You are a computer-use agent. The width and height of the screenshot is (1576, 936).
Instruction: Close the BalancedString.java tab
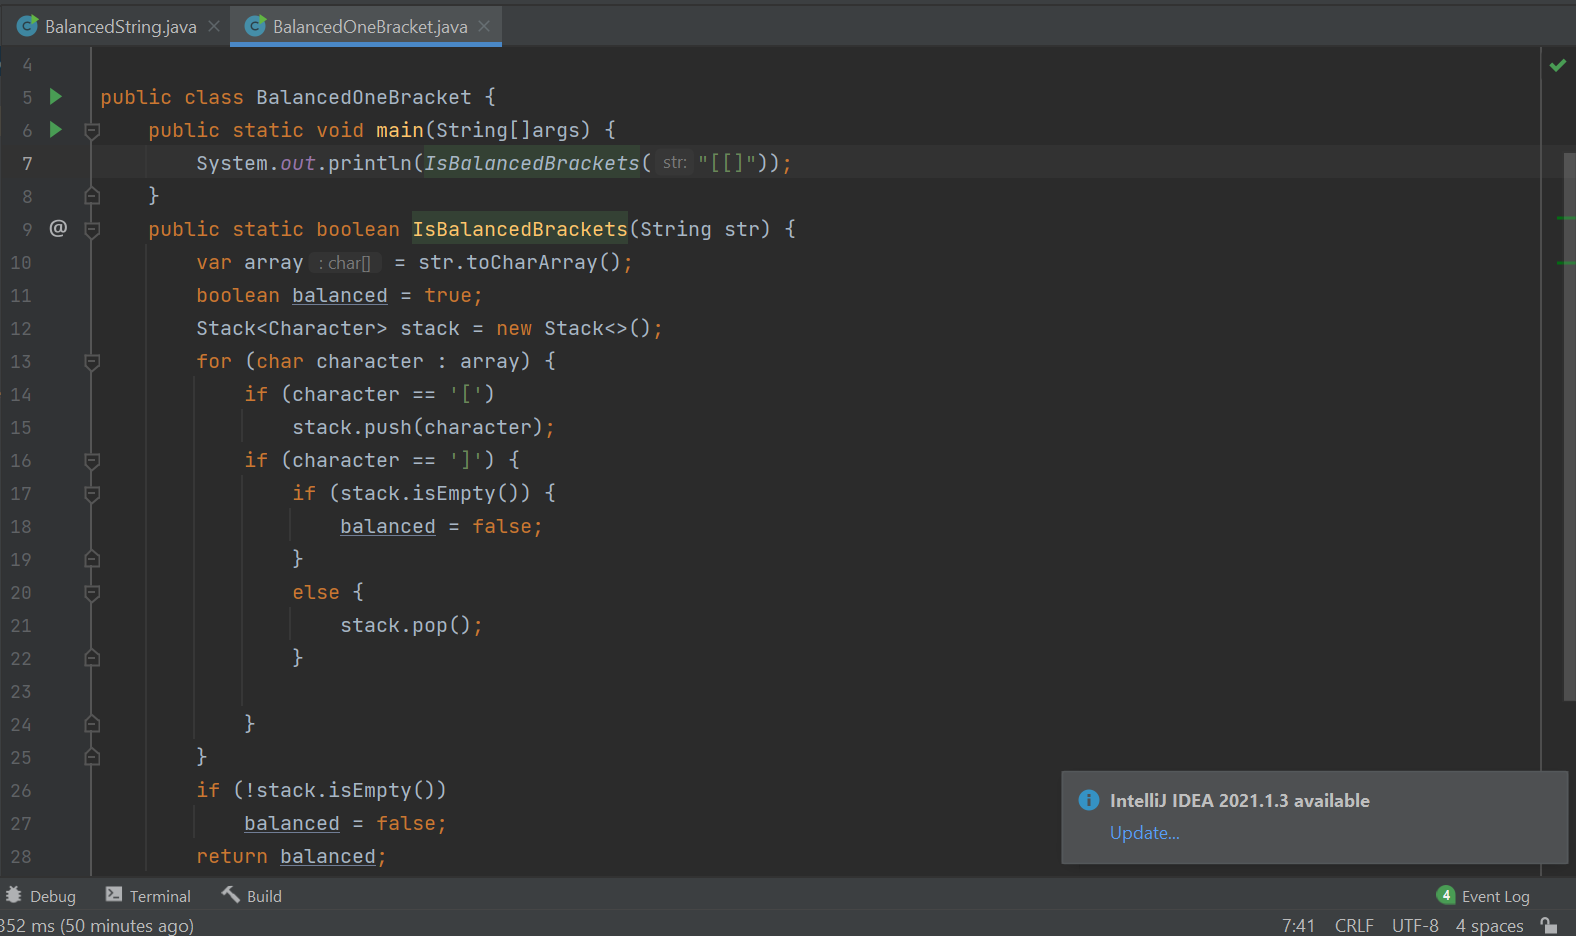pyautogui.click(x=214, y=27)
